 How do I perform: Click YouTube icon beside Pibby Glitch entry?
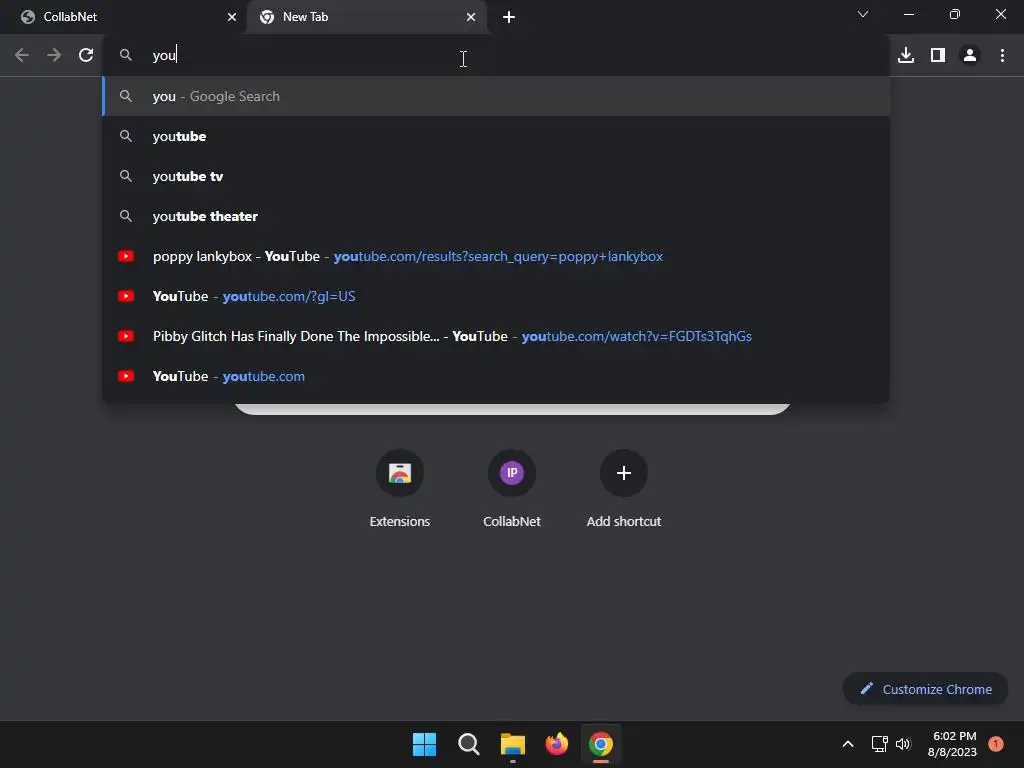(126, 336)
